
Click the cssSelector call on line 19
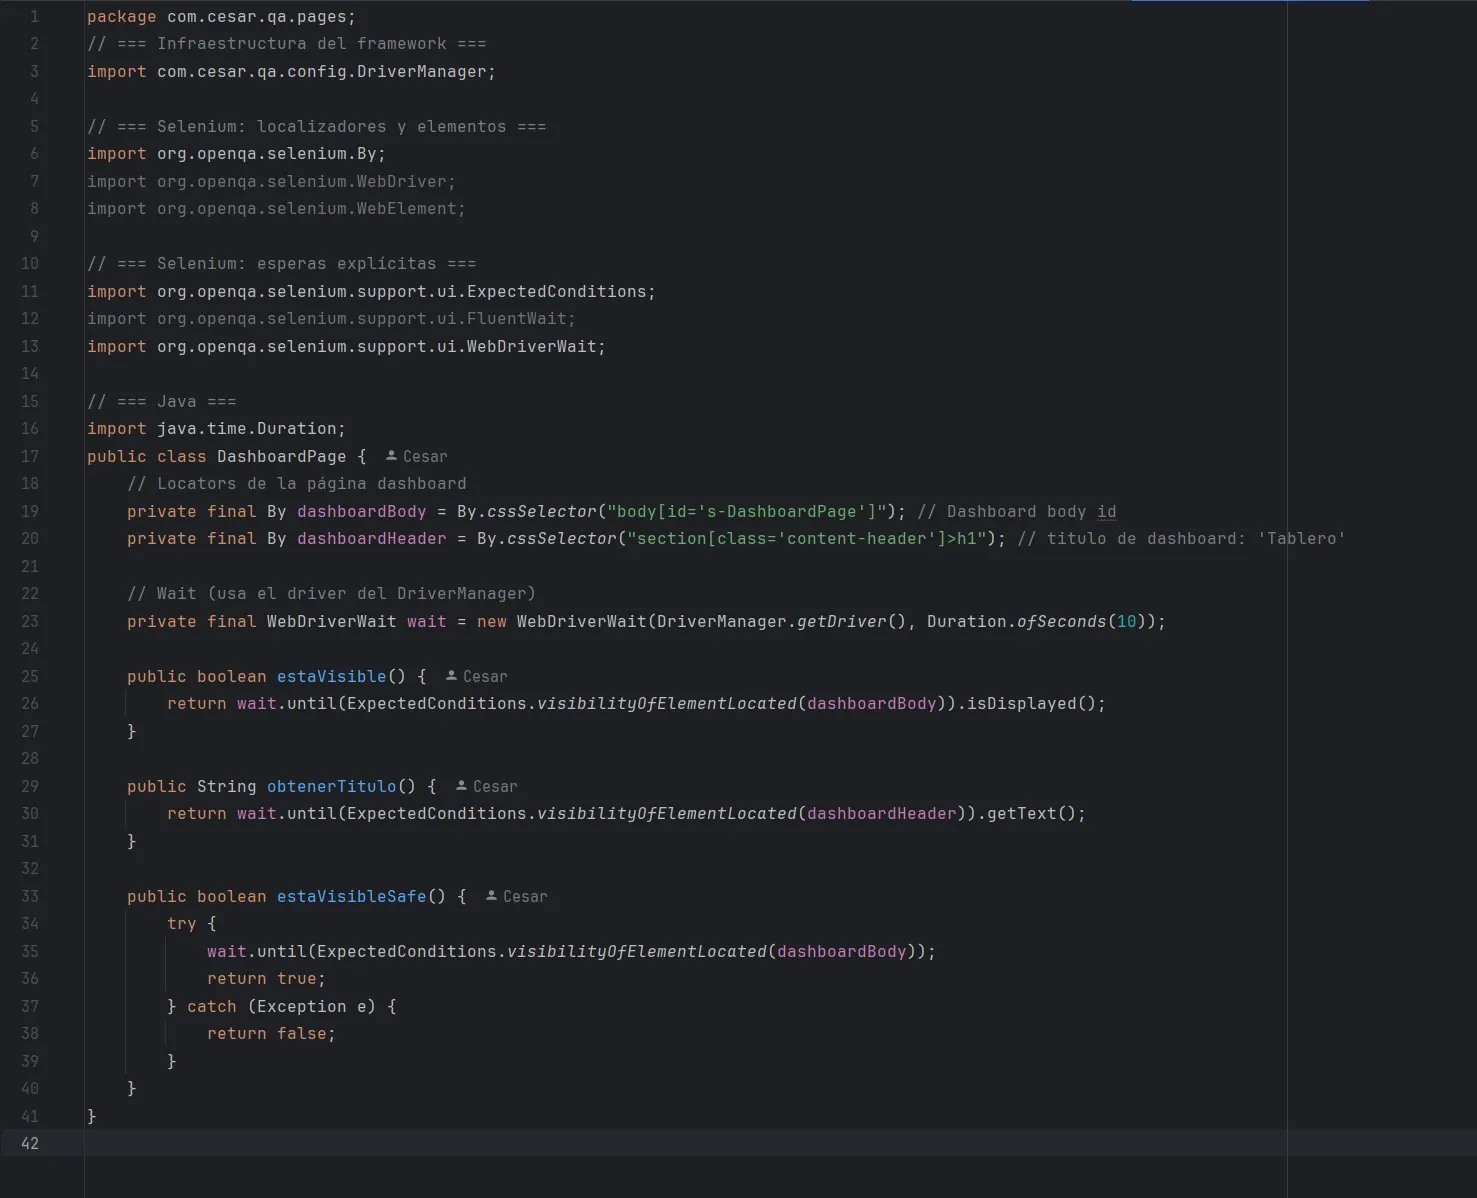click(x=541, y=511)
